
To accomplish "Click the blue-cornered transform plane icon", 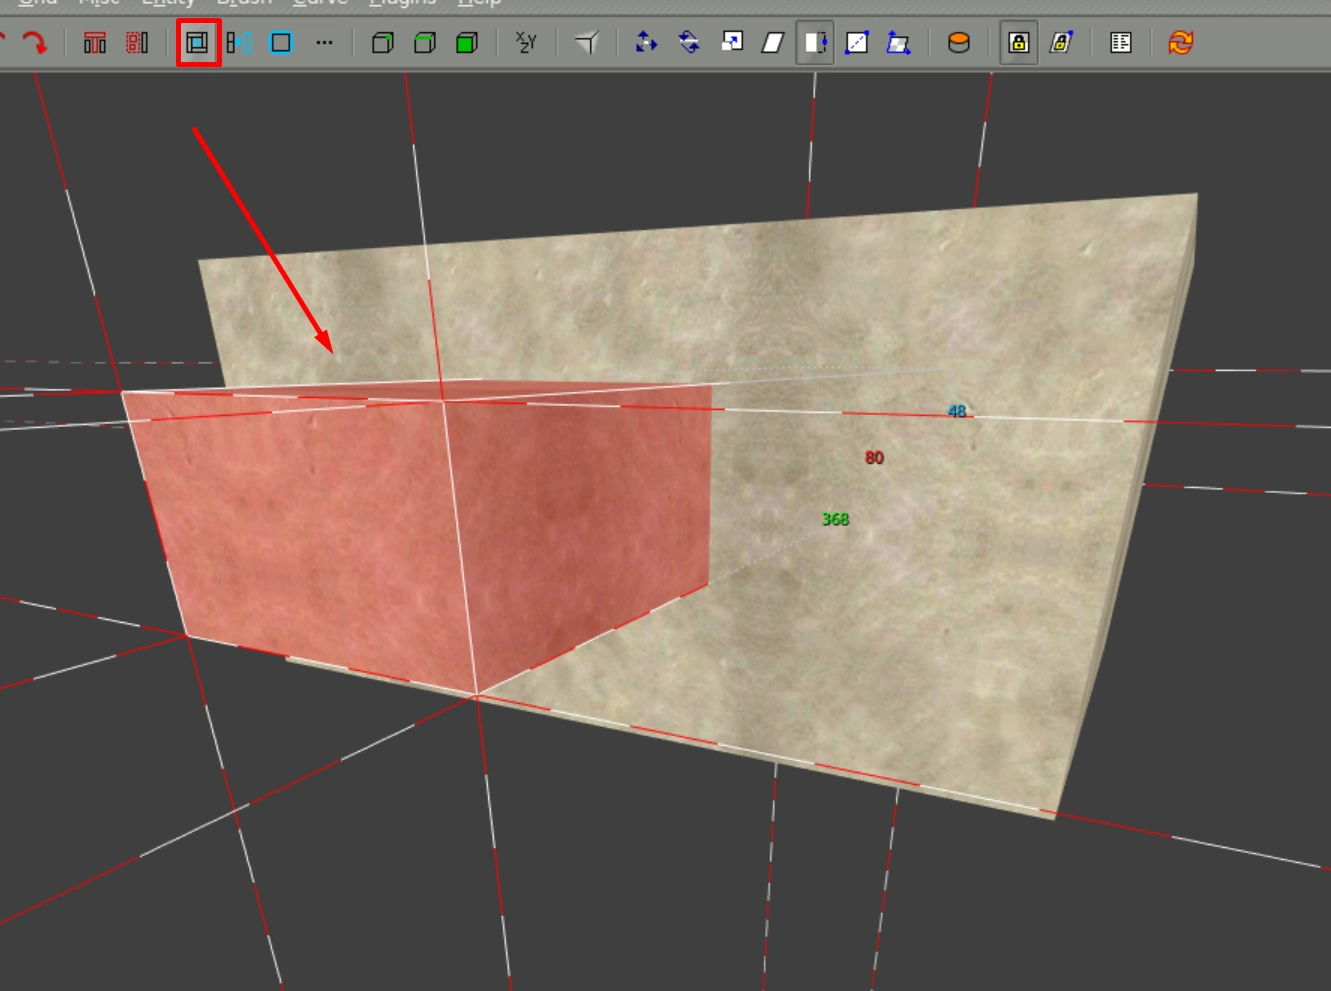I will click(899, 43).
